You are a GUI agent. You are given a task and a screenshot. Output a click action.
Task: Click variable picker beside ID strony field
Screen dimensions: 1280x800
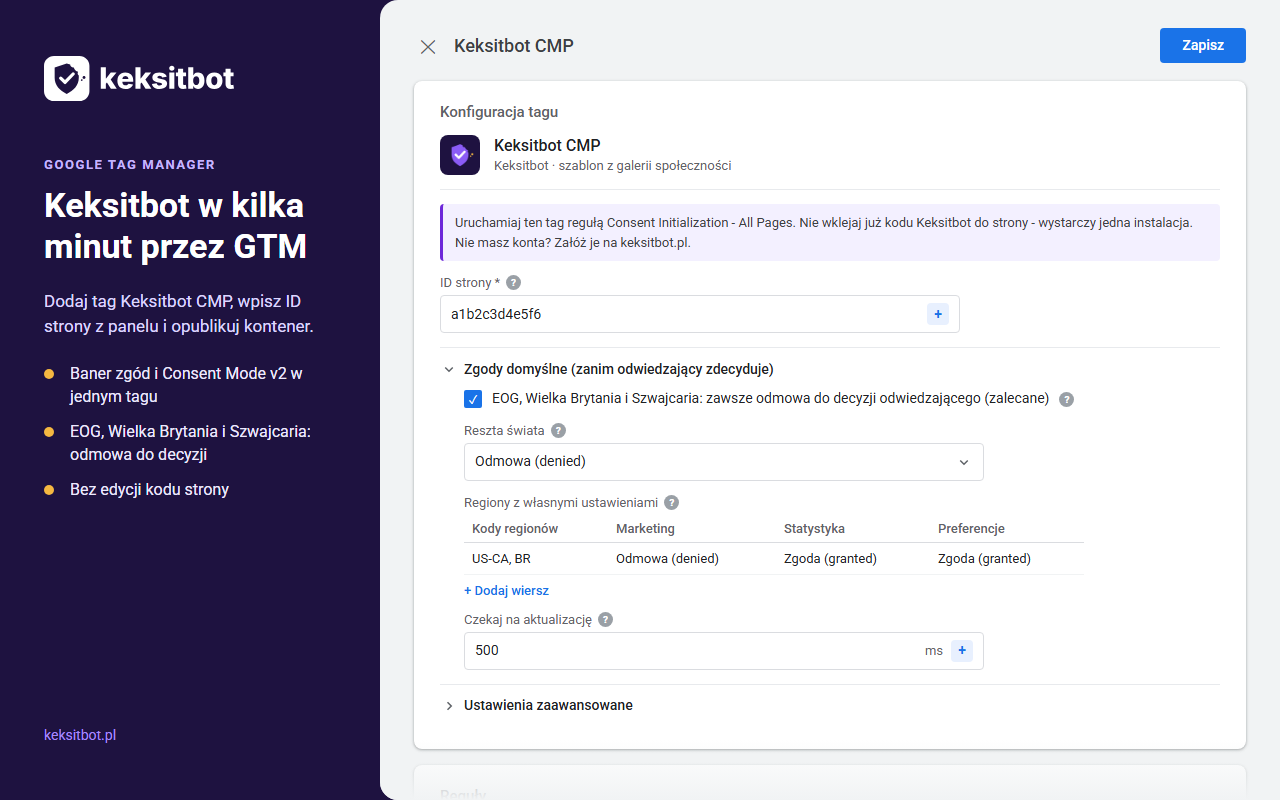[x=938, y=314]
